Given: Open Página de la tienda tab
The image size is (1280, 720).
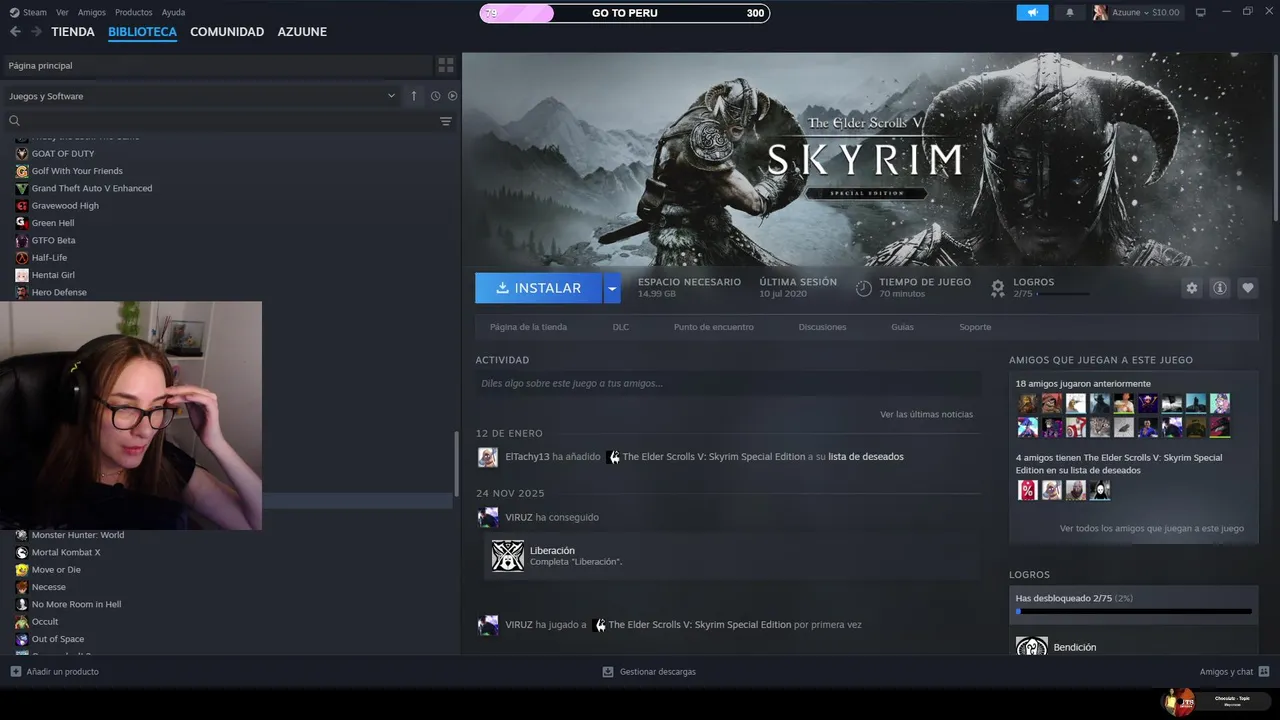Looking at the screenshot, I should pos(528,327).
